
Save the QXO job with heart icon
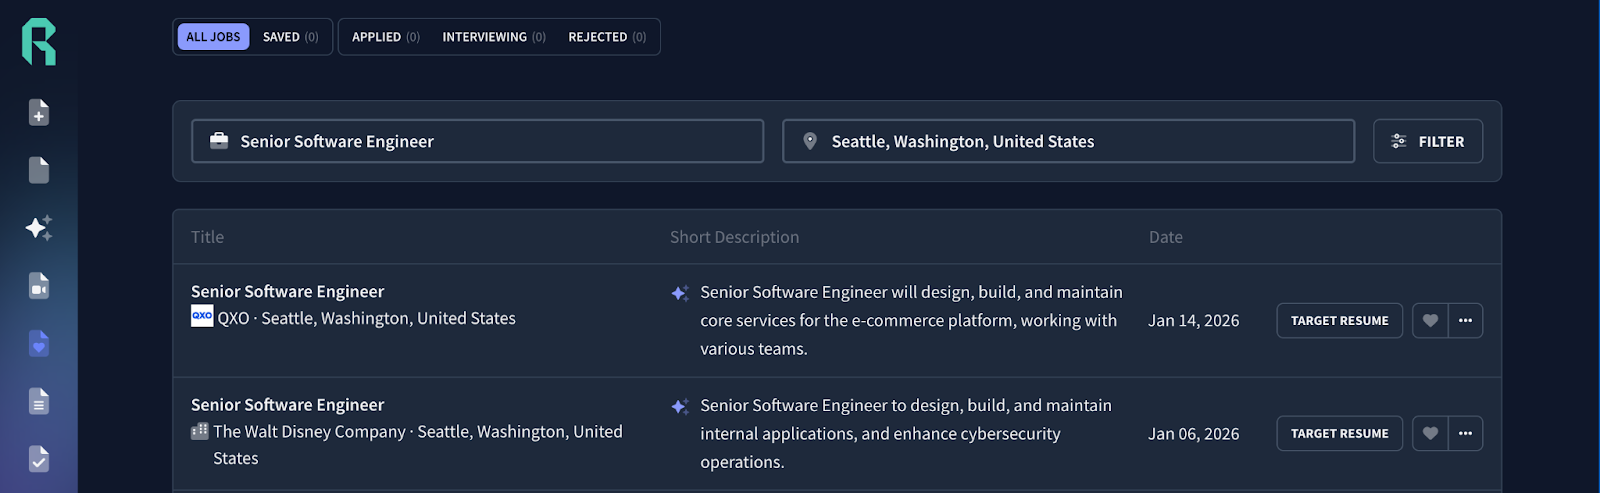(1430, 321)
